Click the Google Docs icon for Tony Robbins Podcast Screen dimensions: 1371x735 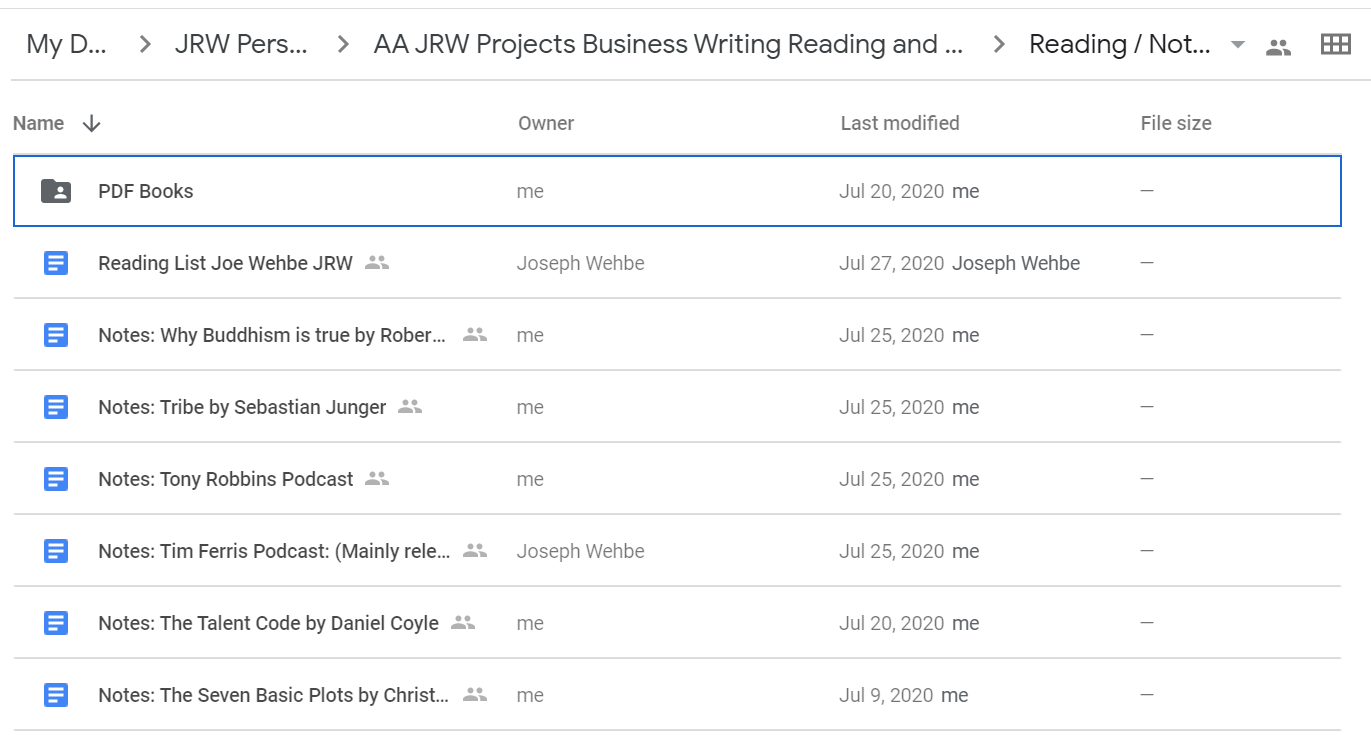pyautogui.click(x=56, y=479)
